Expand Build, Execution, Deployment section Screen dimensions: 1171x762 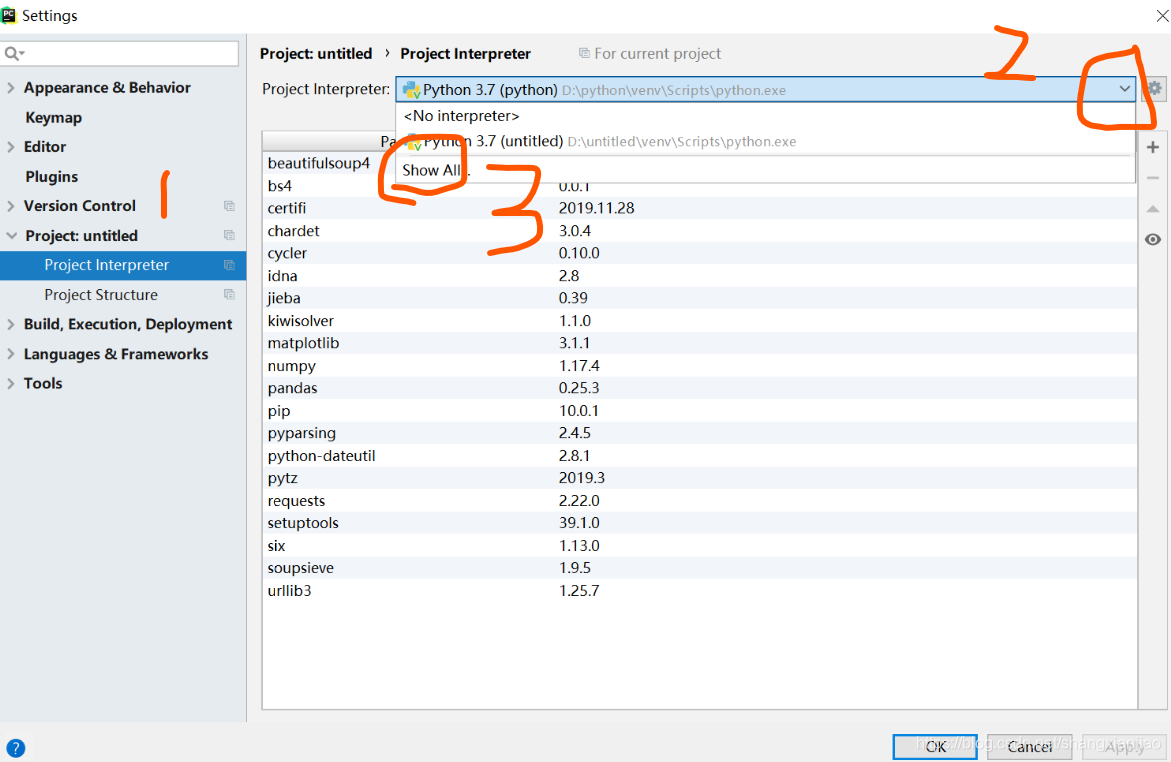(10, 324)
